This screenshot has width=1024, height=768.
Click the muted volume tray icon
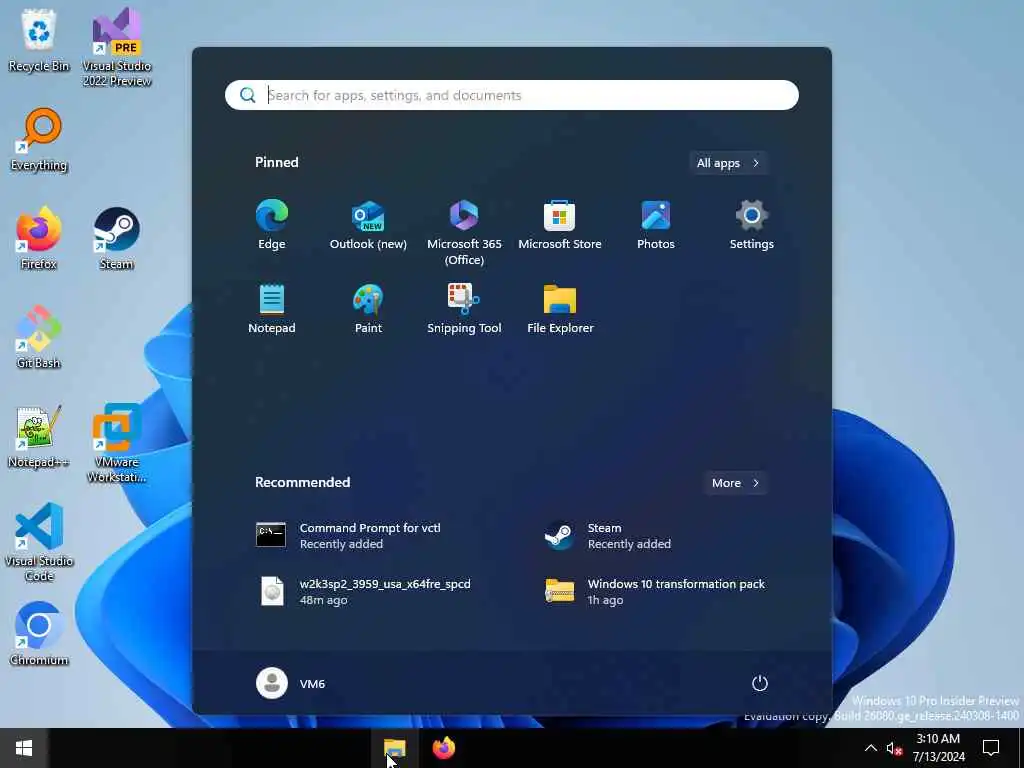coord(894,748)
